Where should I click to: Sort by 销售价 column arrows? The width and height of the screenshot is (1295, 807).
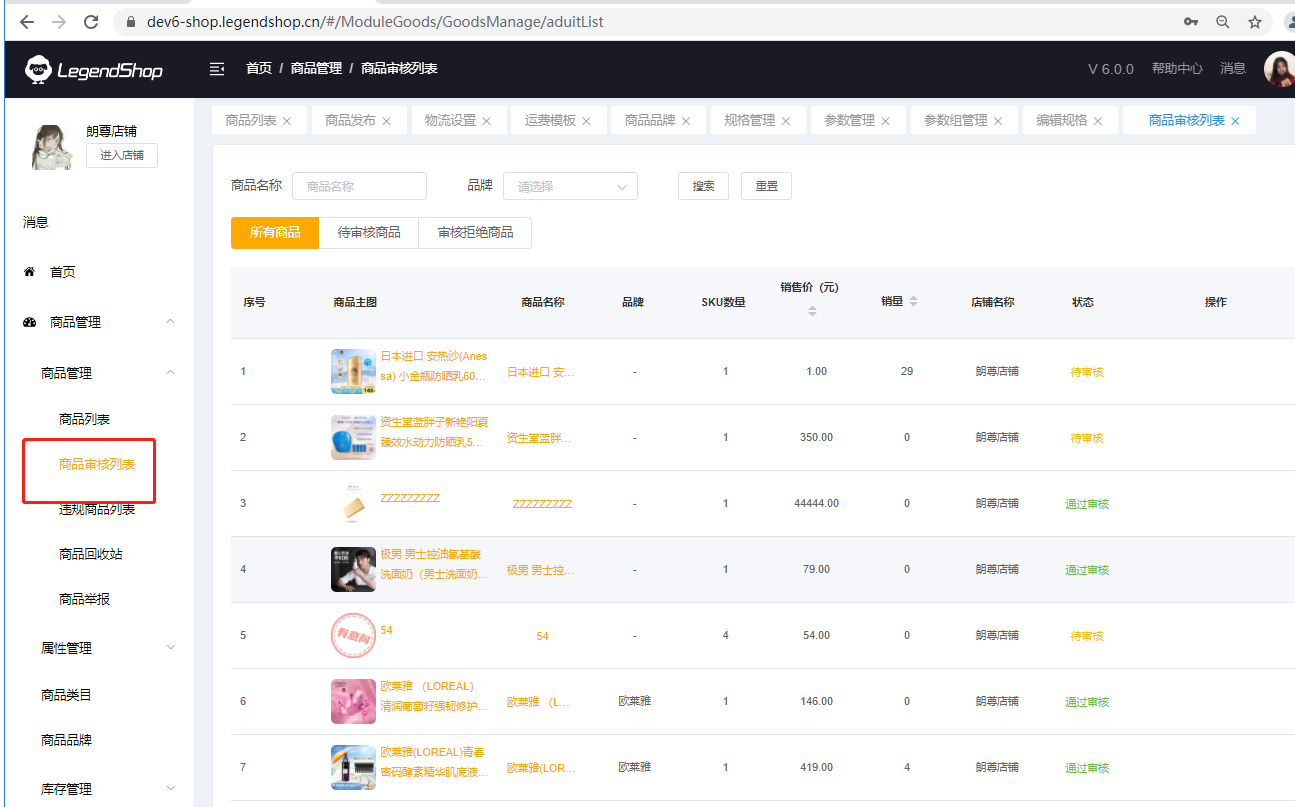[812, 311]
